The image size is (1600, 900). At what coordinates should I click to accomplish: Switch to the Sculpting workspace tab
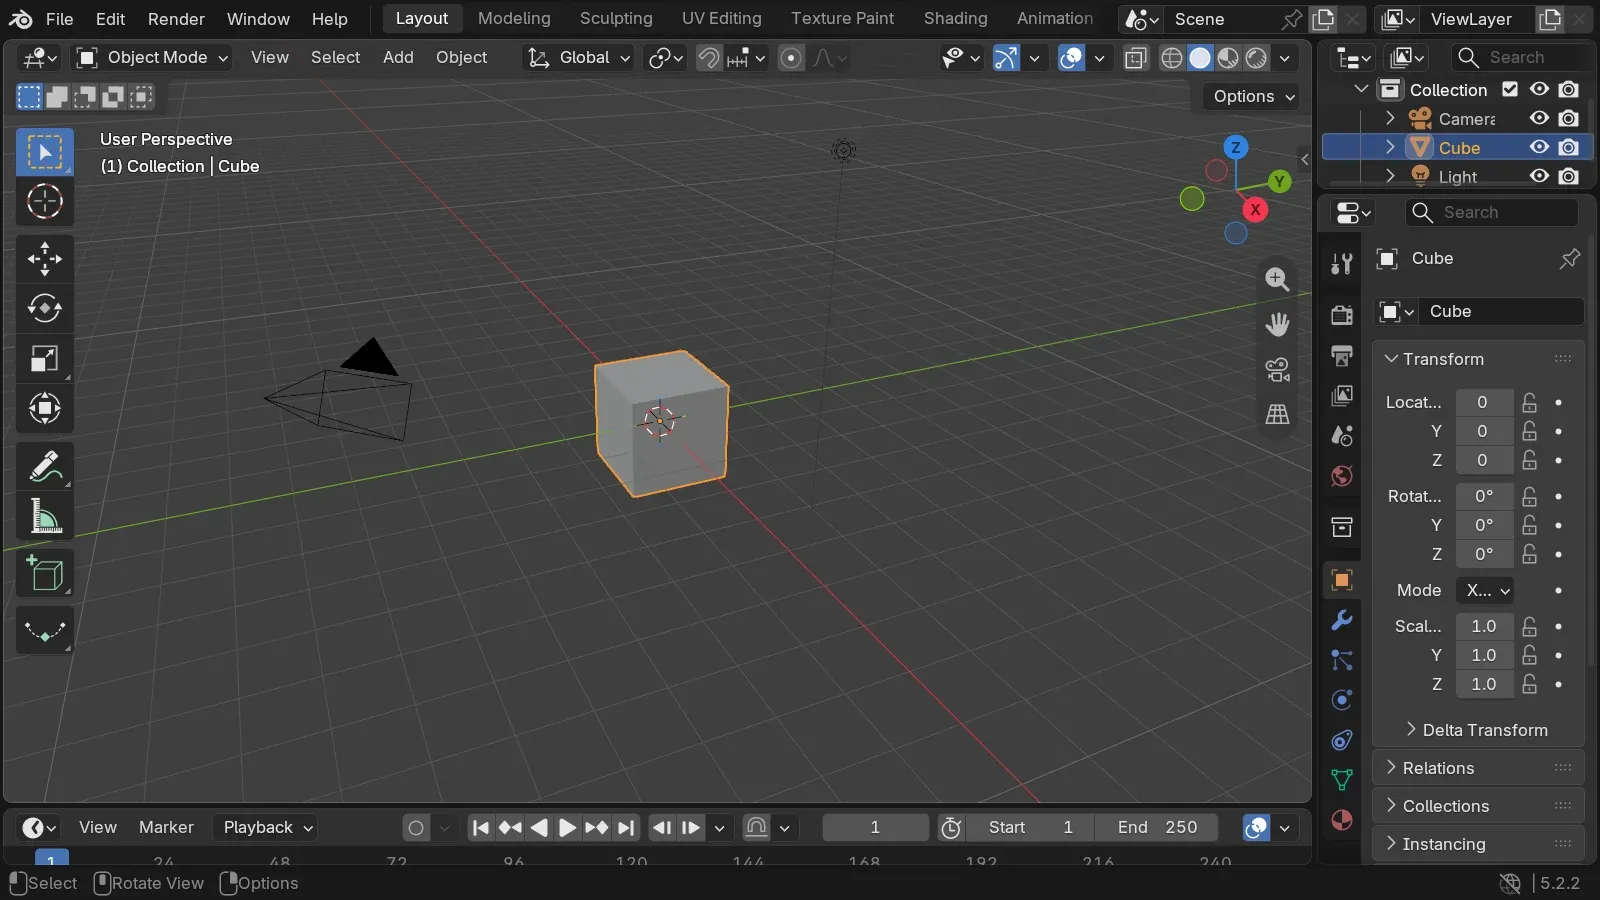(616, 19)
